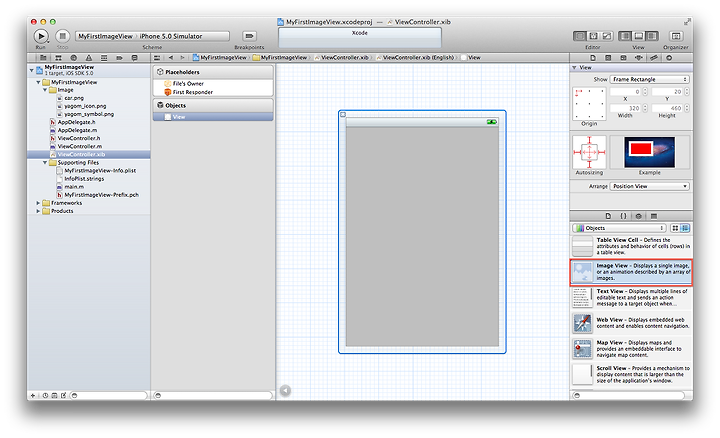This screenshot has width=720, height=438.
Task: Collapse the Supporting Files group
Action: click(45, 163)
